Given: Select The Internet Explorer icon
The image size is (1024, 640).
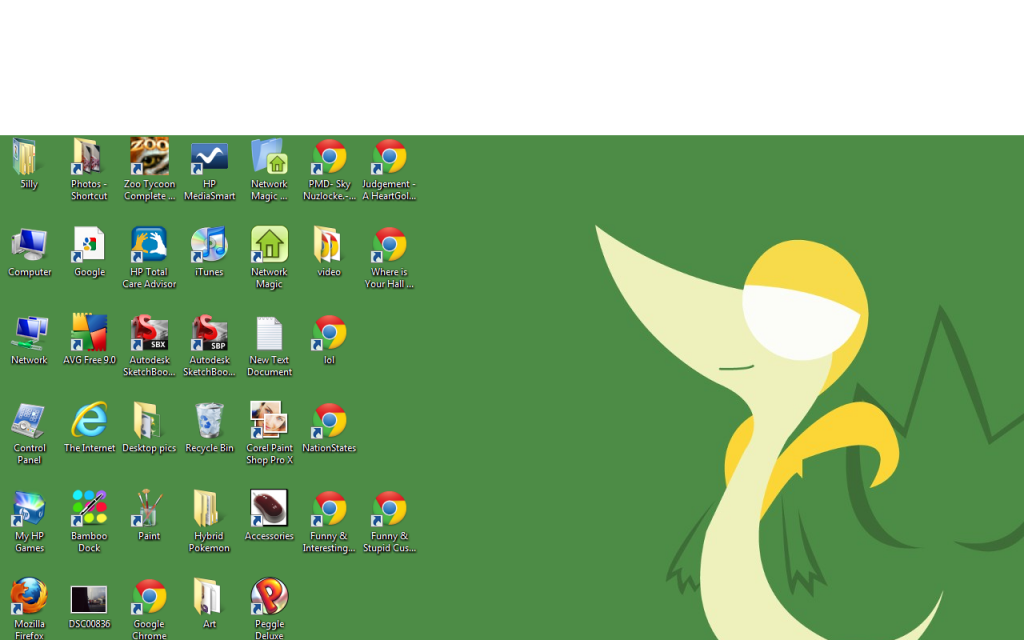Looking at the screenshot, I should [x=89, y=422].
